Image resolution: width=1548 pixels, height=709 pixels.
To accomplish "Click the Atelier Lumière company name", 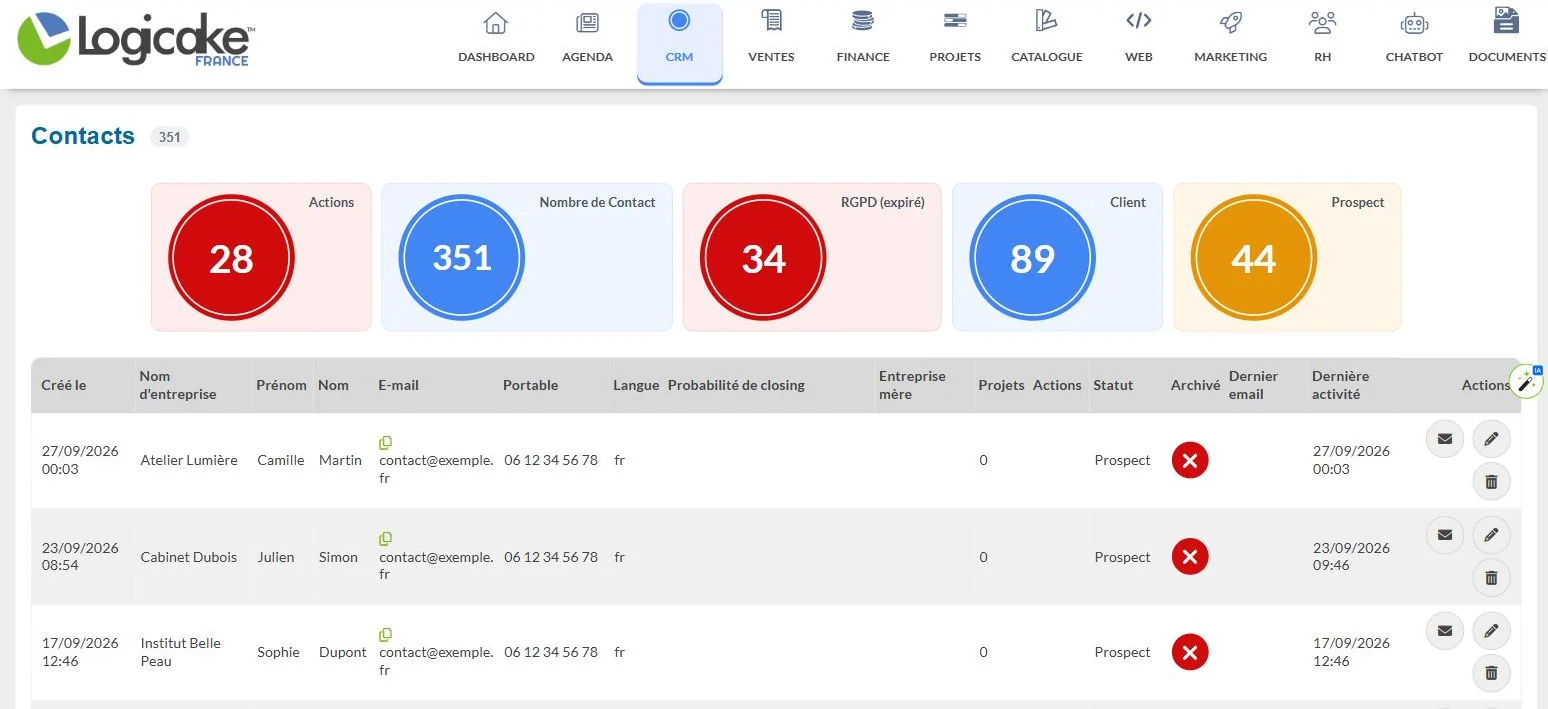I will pyautogui.click(x=189, y=460).
